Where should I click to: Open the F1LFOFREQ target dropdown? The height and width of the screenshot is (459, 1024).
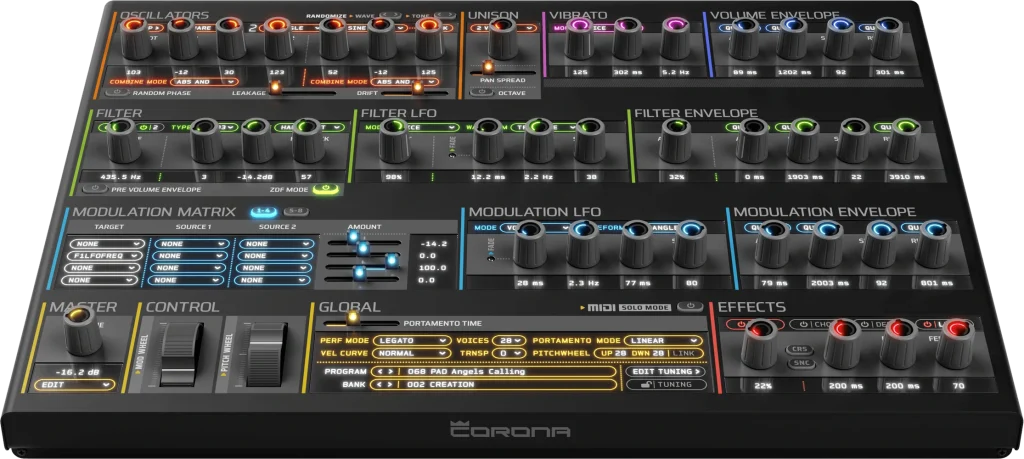(x=104, y=256)
